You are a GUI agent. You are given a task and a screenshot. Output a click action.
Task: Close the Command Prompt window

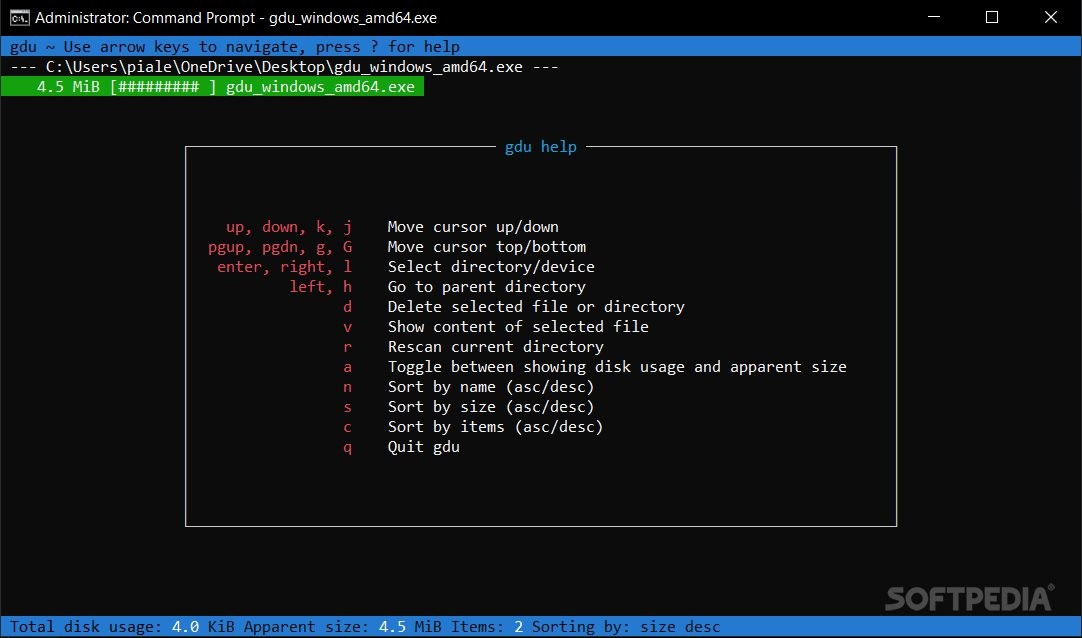(x=1050, y=17)
